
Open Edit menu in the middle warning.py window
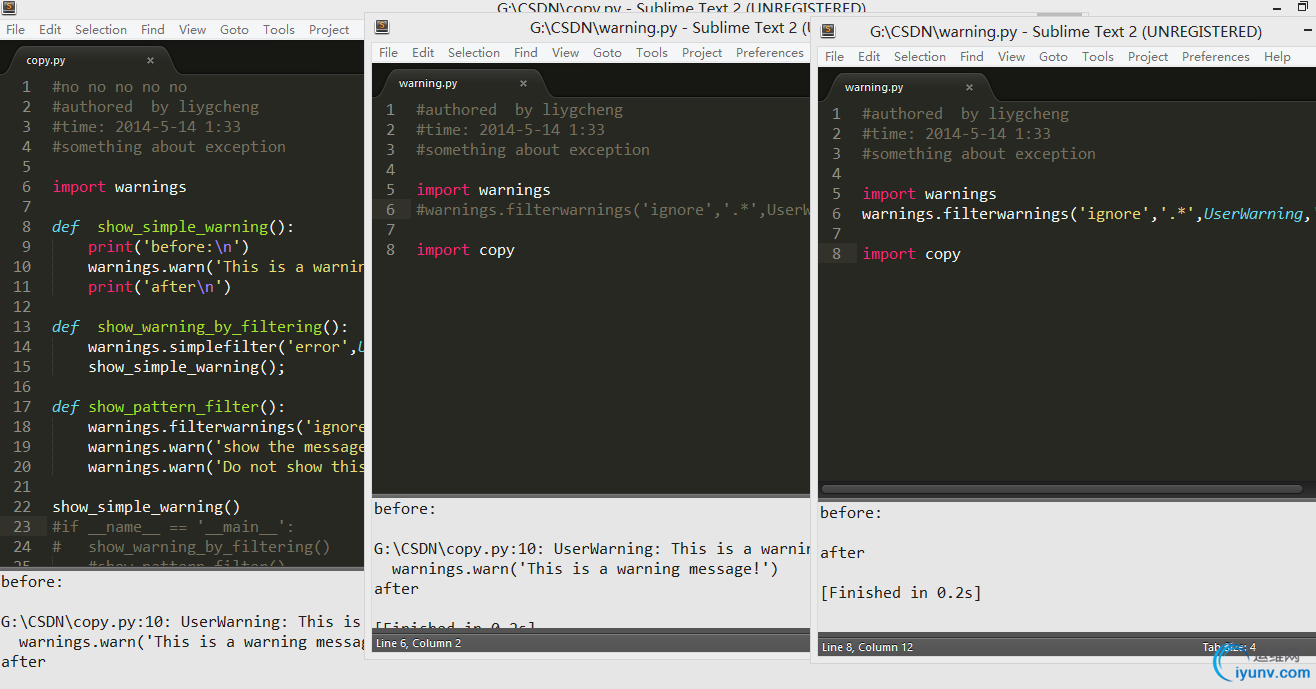pos(423,53)
